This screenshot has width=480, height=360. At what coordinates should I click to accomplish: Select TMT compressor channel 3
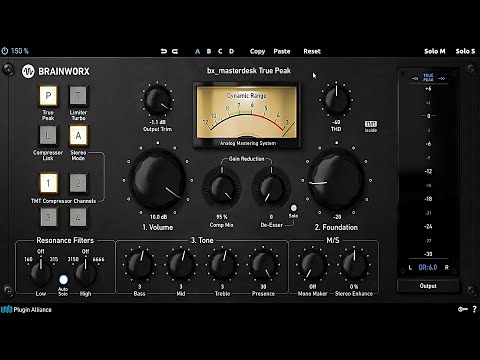pos(49,217)
